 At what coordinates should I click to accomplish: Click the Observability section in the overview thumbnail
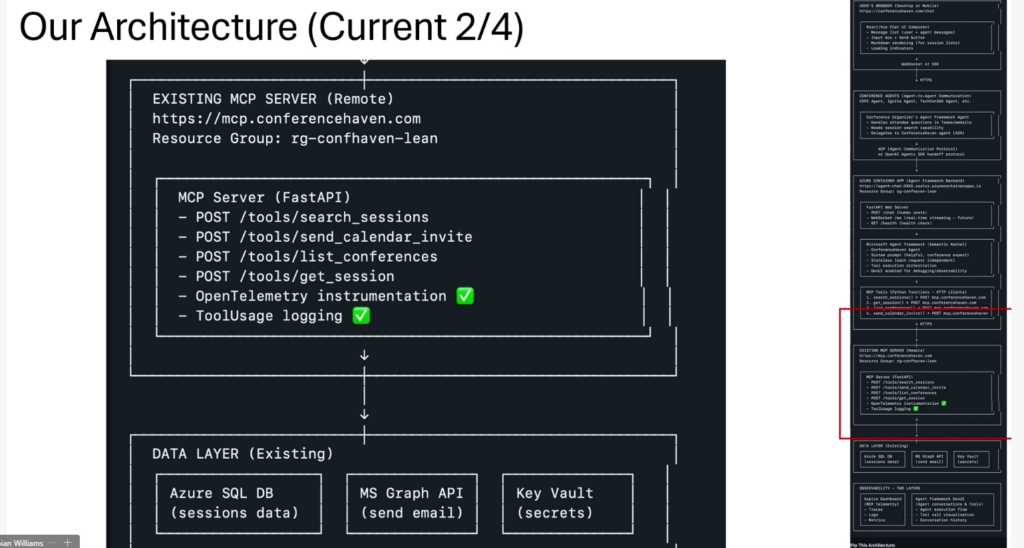pyautogui.click(x=930, y=508)
